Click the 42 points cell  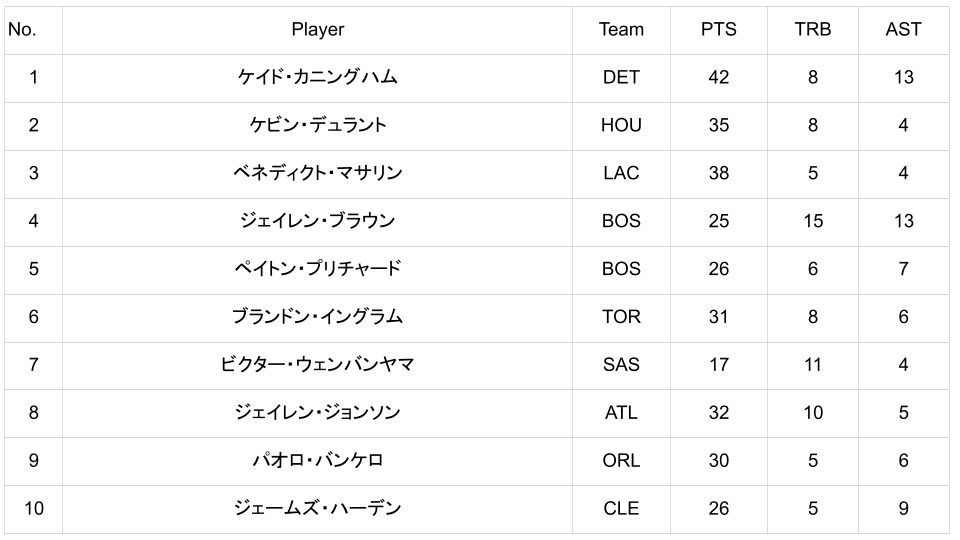tap(718, 77)
